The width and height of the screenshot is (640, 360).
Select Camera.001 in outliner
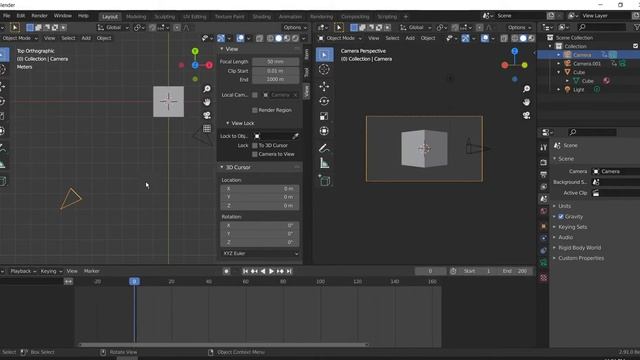point(587,64)
